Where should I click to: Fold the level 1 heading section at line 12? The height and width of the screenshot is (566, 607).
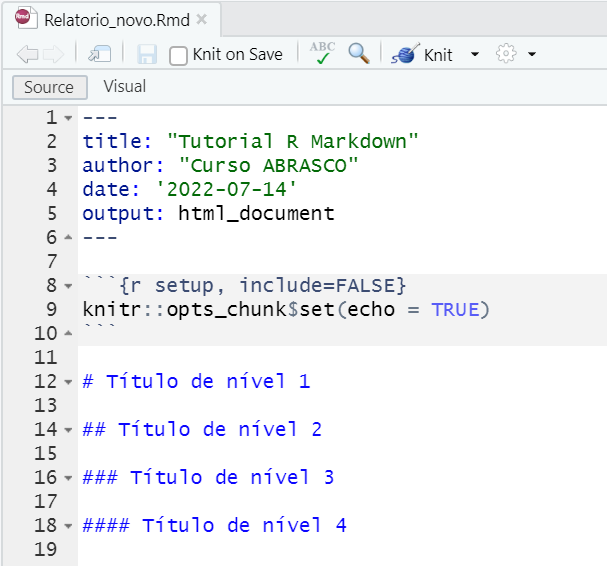[68, 382]
